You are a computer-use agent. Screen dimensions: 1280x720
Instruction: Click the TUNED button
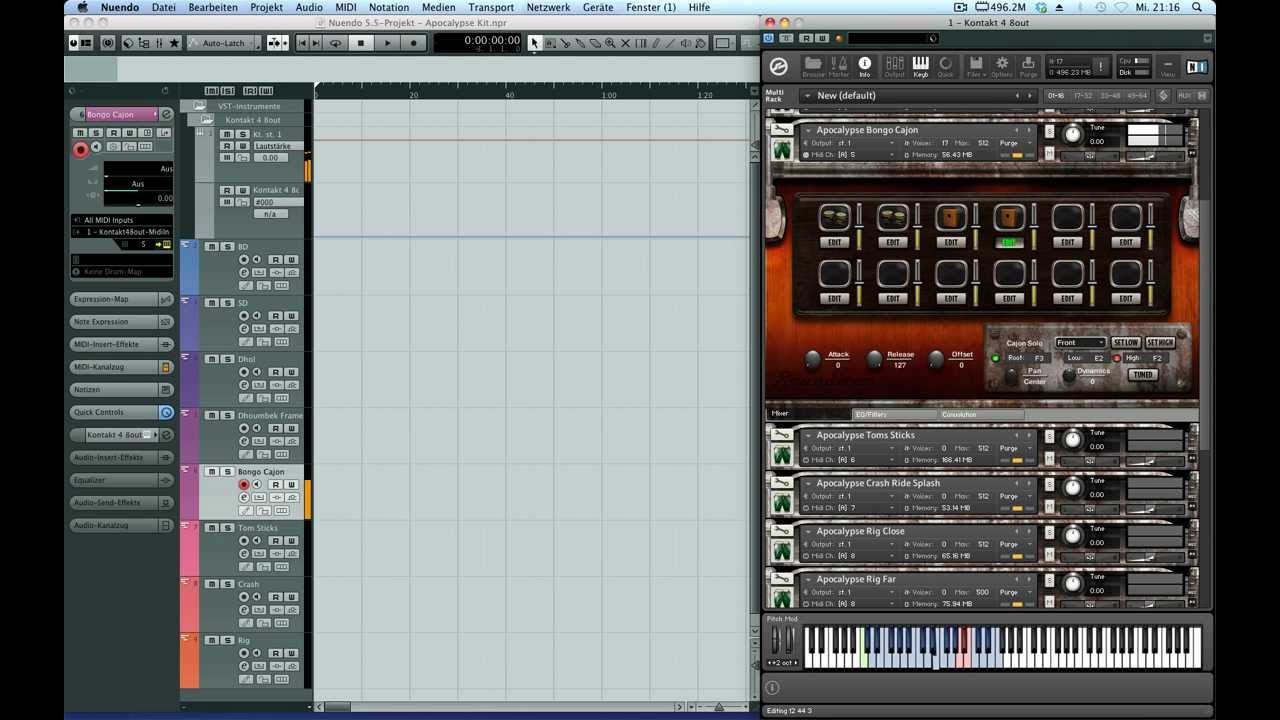pyautogui.click(x=1142, y=375)
